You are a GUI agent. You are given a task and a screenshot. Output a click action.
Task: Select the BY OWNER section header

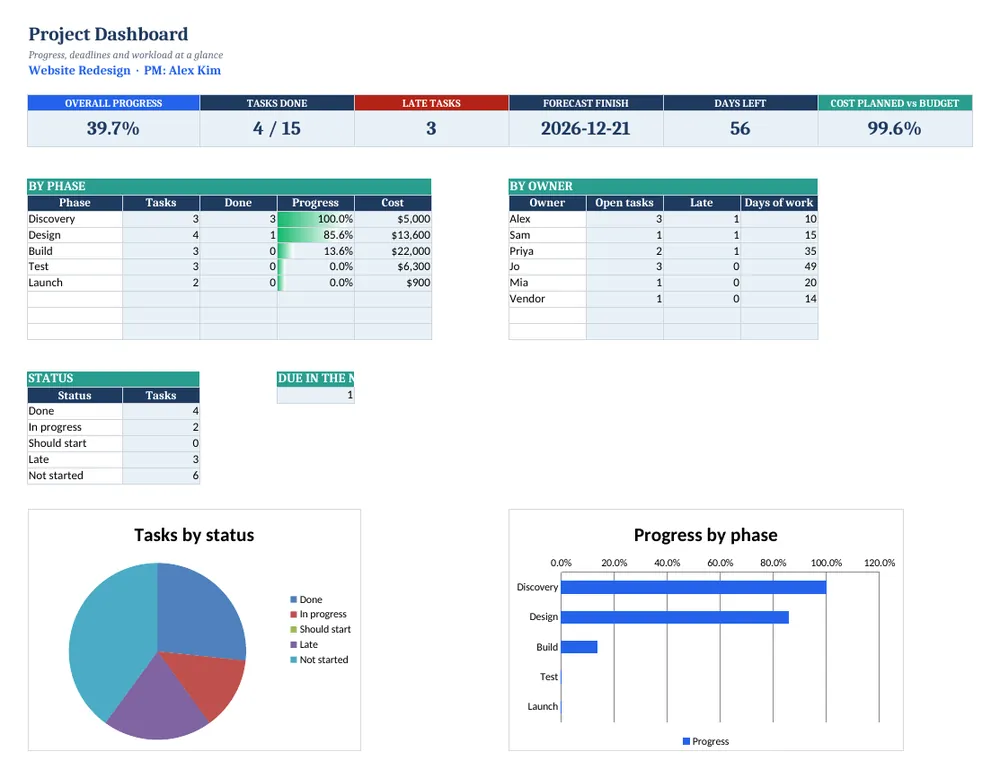click(x=663, y=186)
